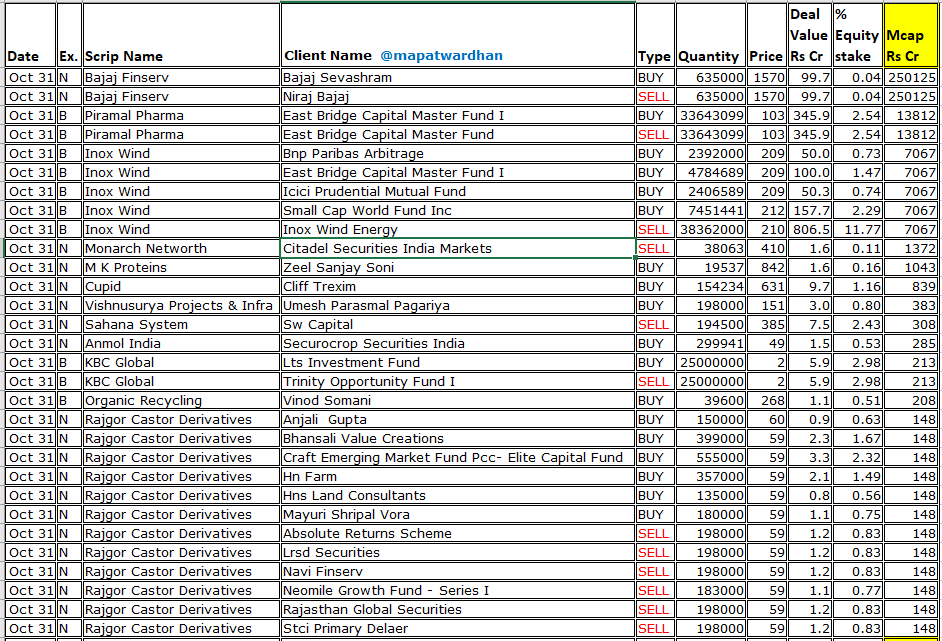942x641 pixels.
Task: Select the Inox Wind Energy client cell
Action: tap(458, 229)
